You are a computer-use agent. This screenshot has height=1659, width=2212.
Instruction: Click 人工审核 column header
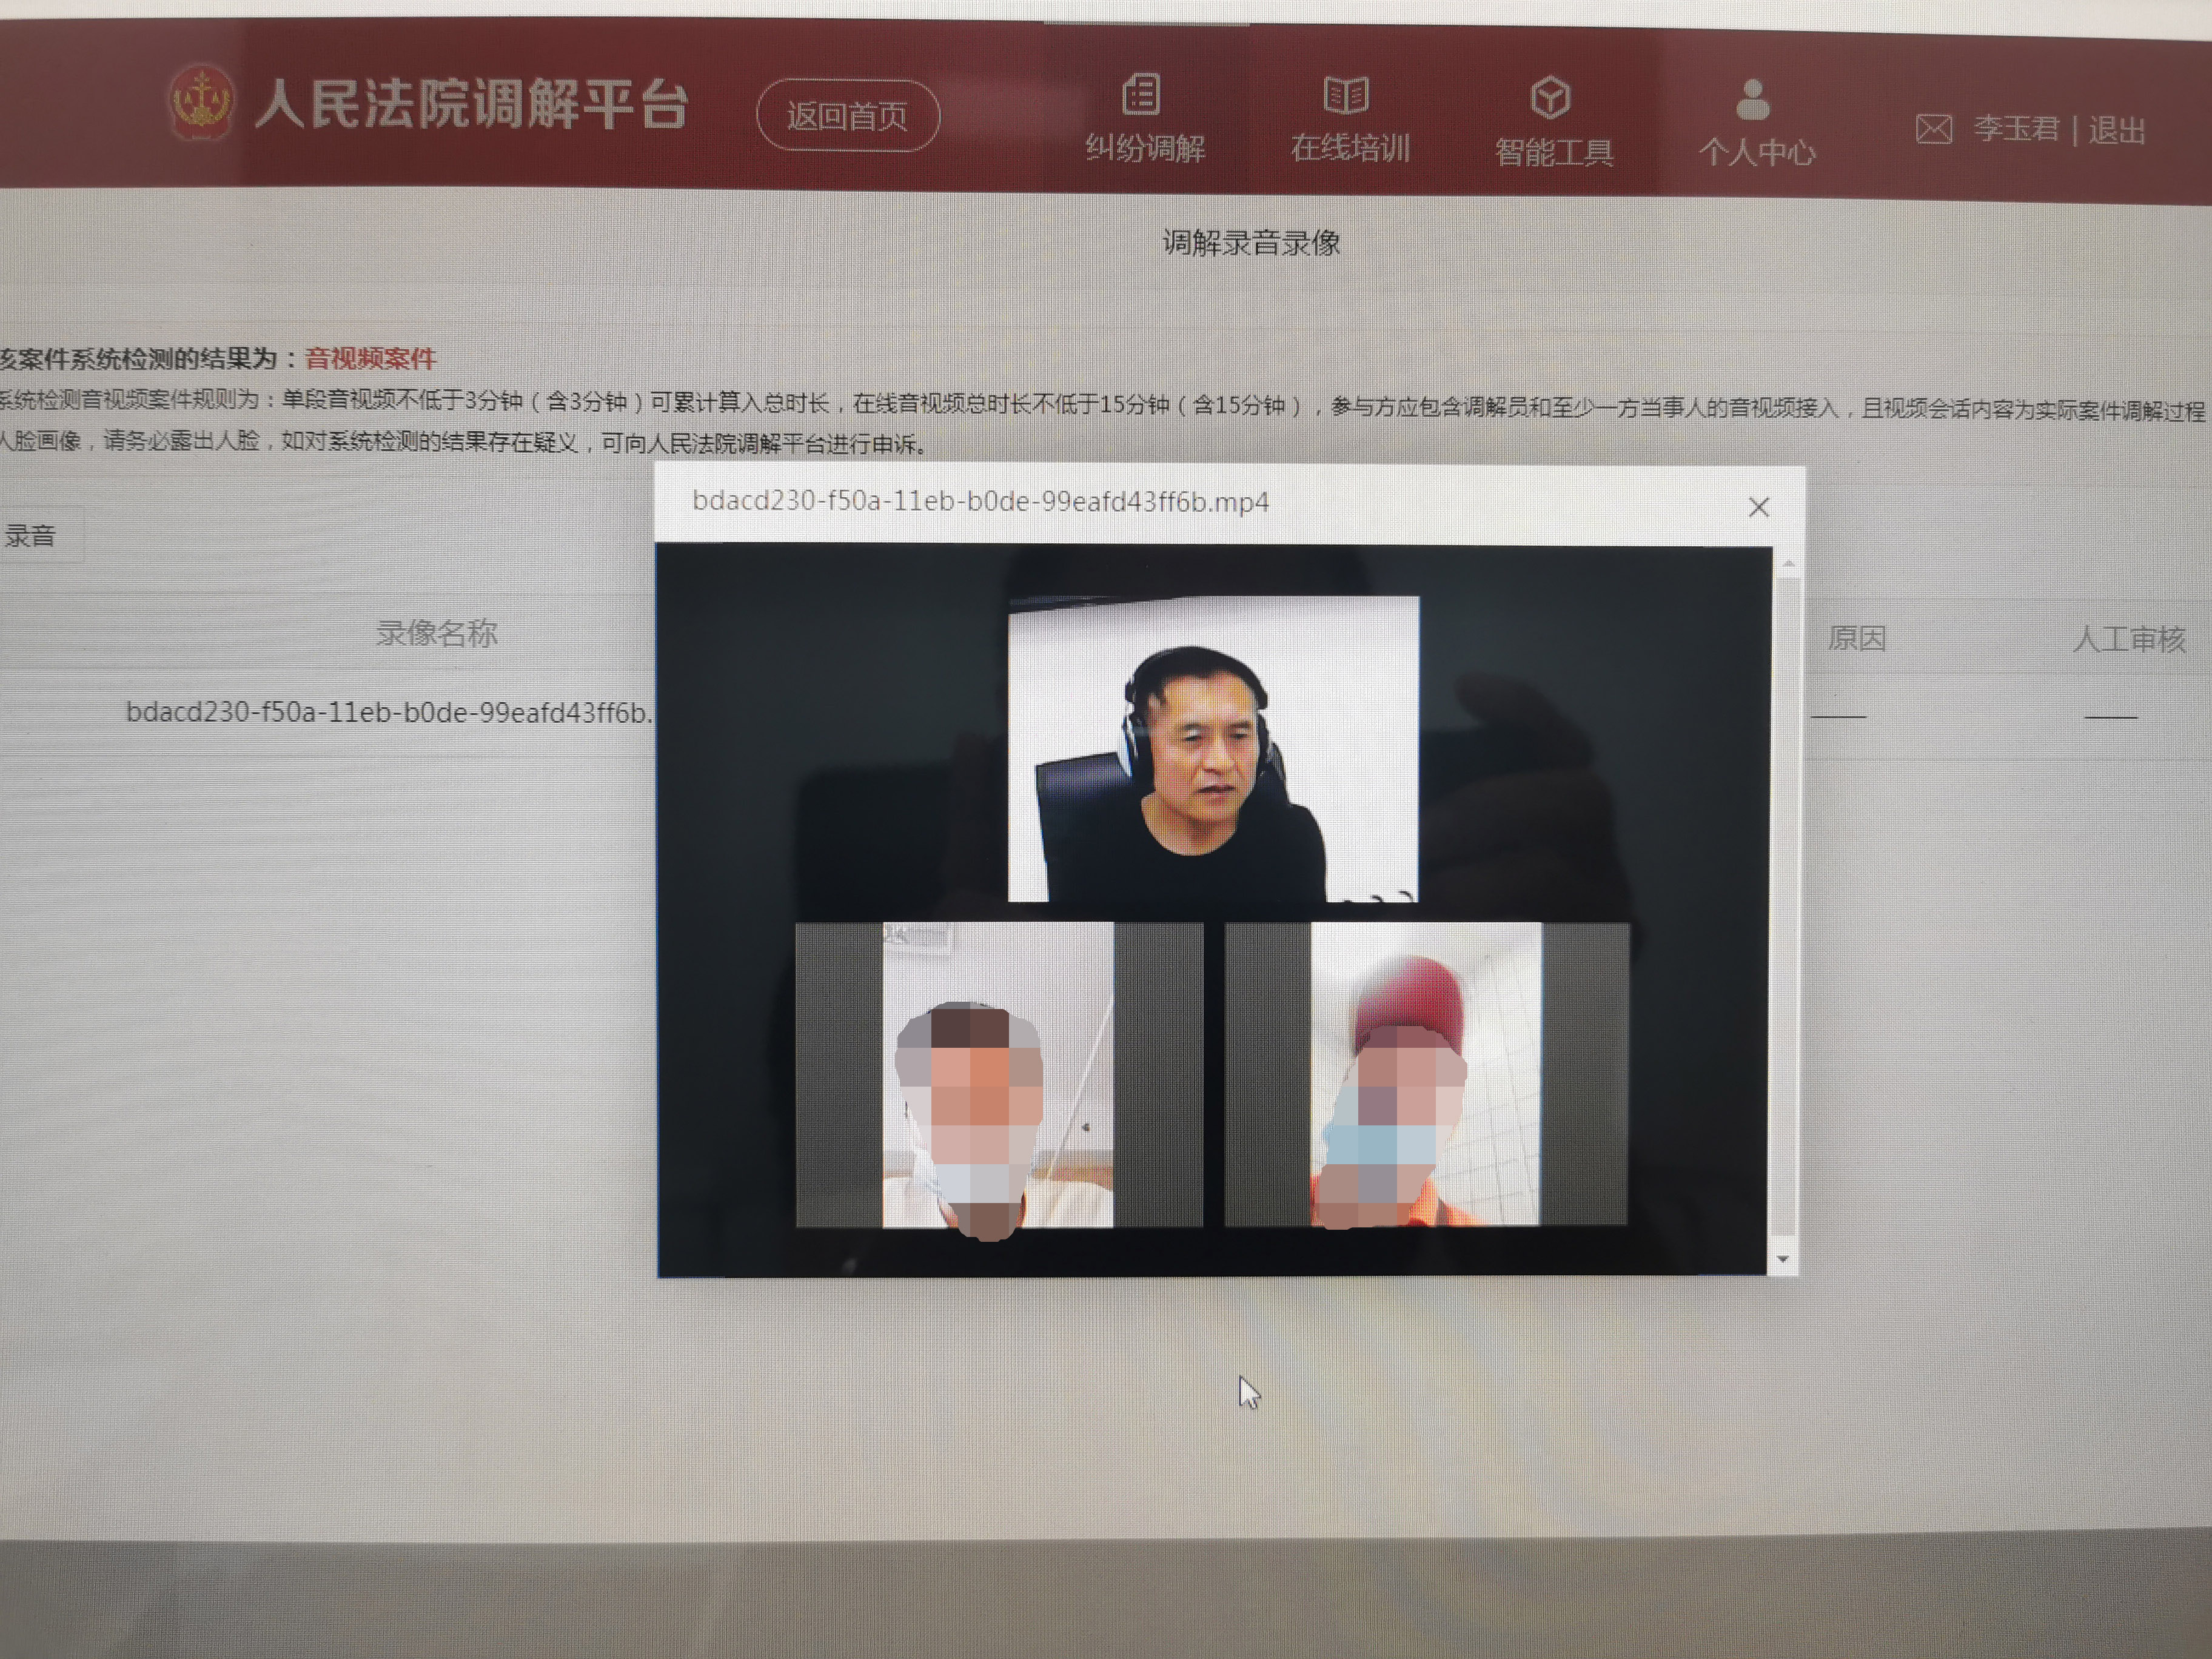2129,639
